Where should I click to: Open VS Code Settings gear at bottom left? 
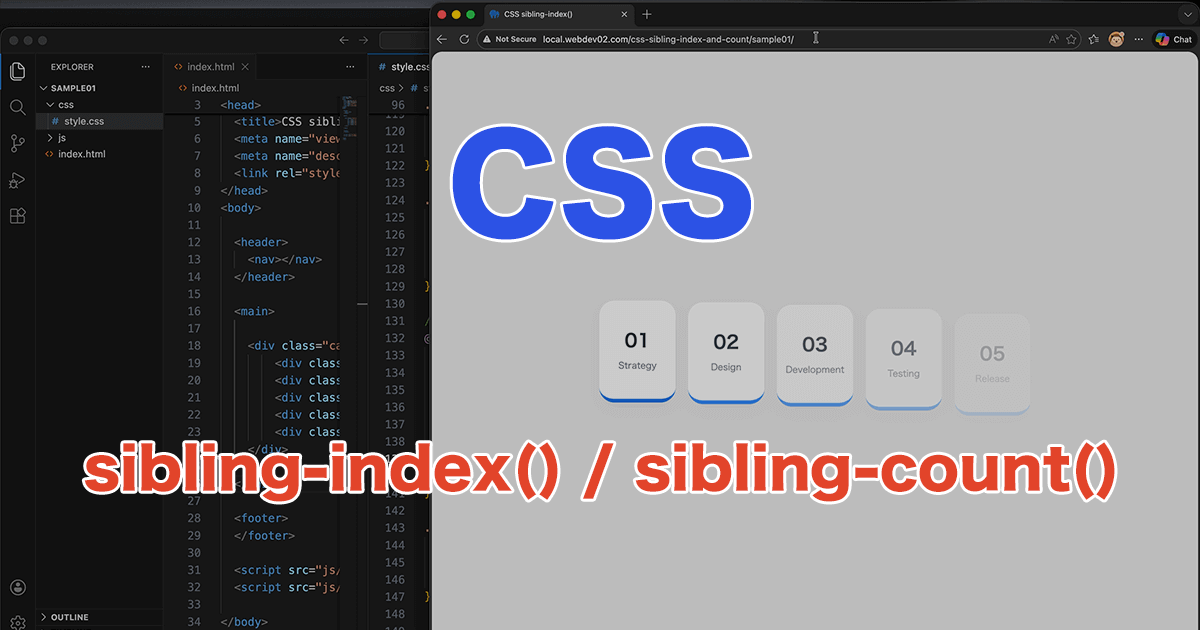coord(17,622)
